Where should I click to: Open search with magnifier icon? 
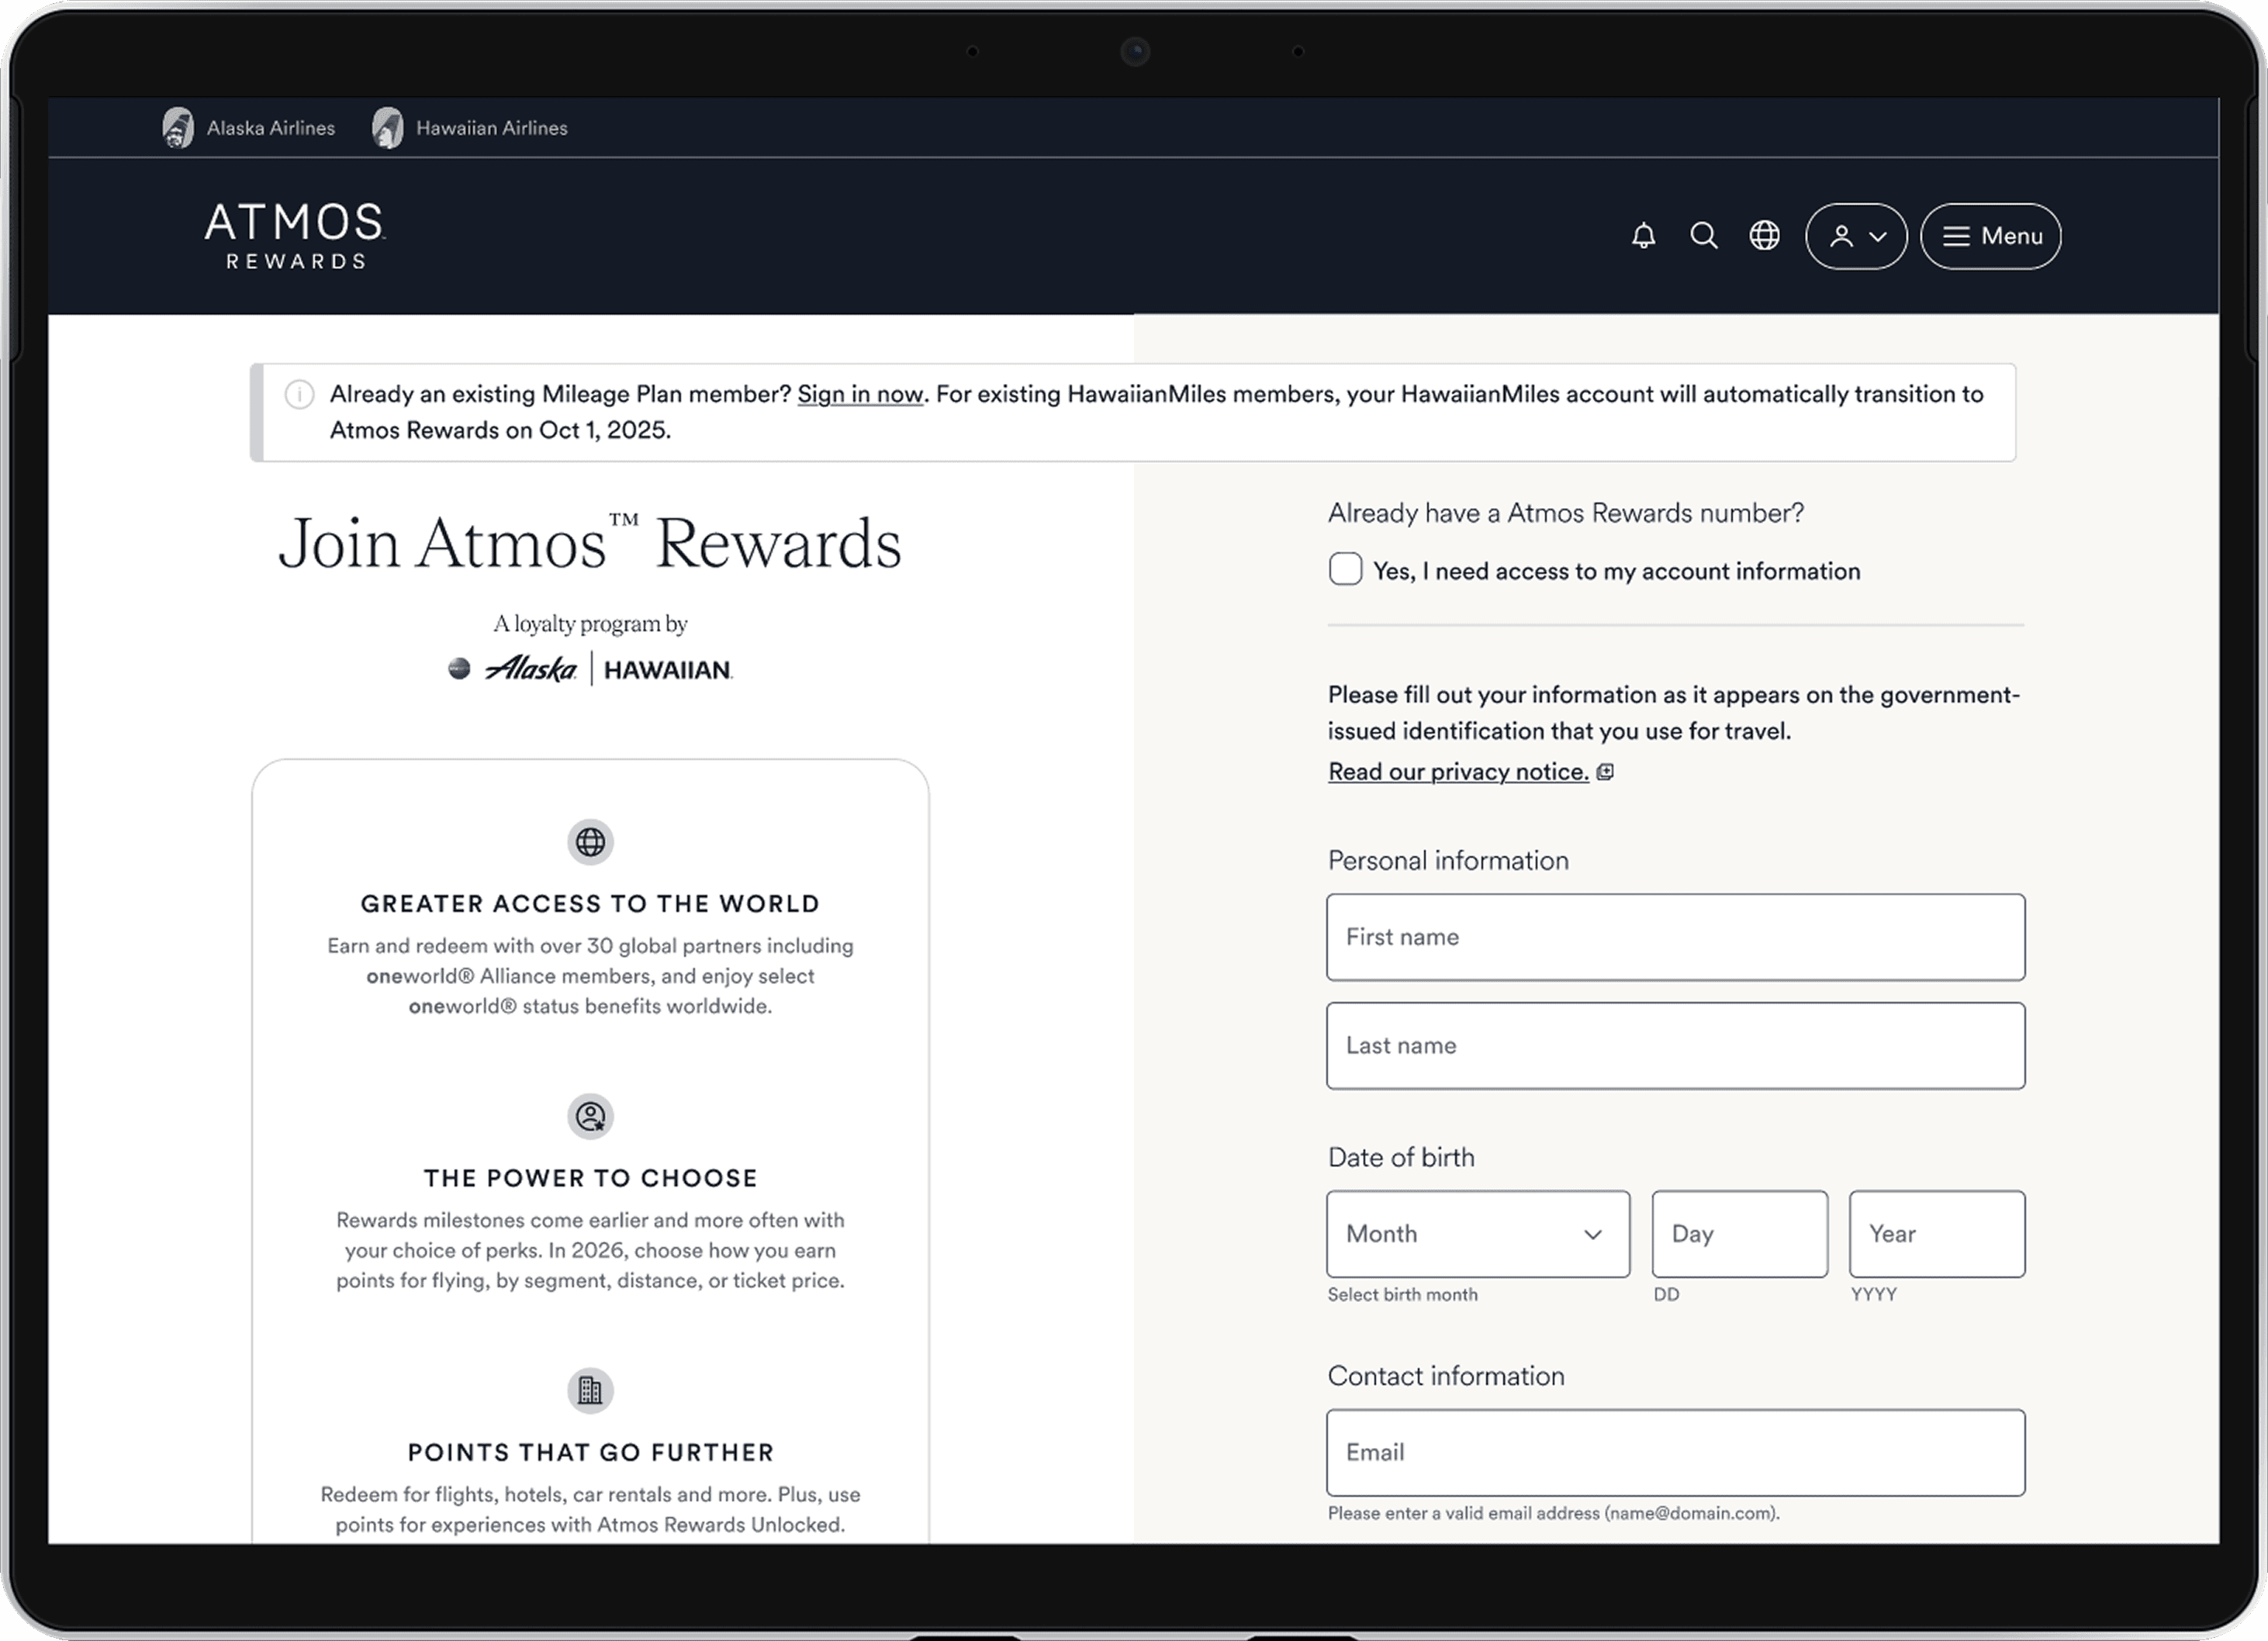pyautogui.click(x=1703, y=236)
